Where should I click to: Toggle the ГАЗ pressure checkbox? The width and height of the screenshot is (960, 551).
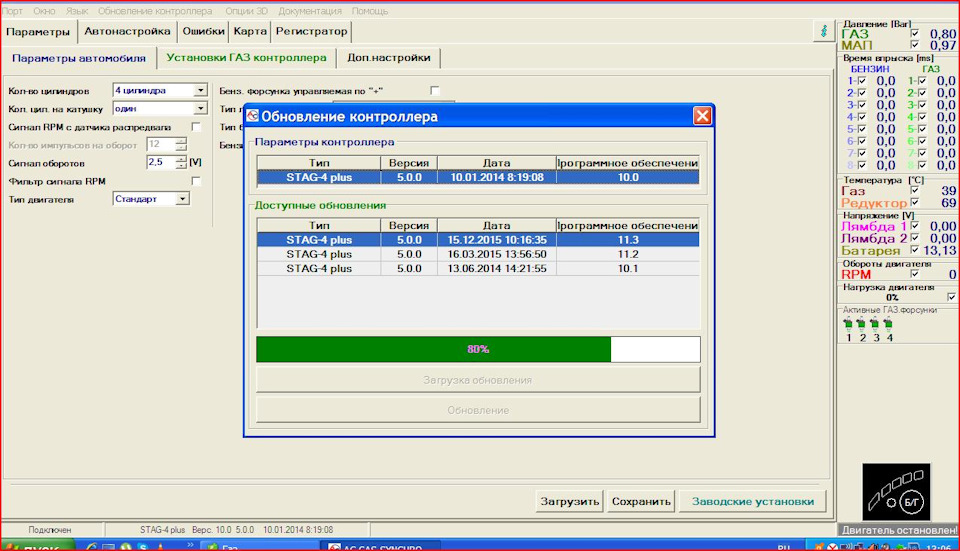pos(915,34)
